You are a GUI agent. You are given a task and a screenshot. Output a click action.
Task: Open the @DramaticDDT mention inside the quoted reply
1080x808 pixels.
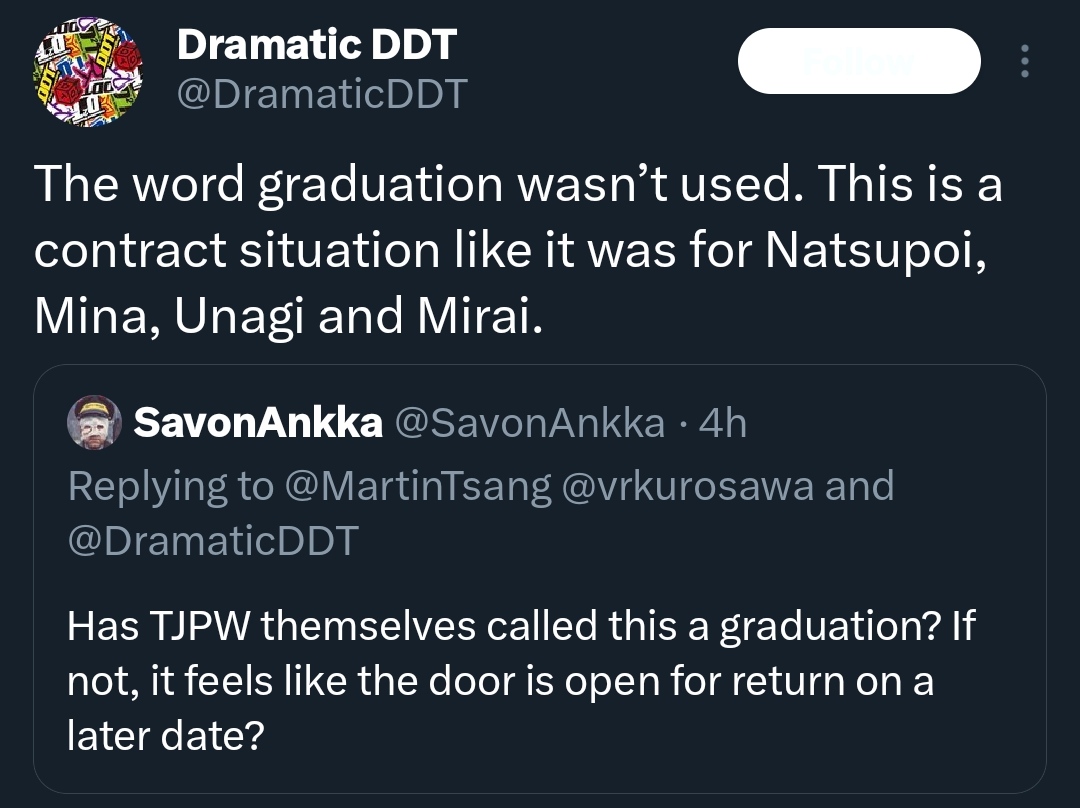(214, 540)
